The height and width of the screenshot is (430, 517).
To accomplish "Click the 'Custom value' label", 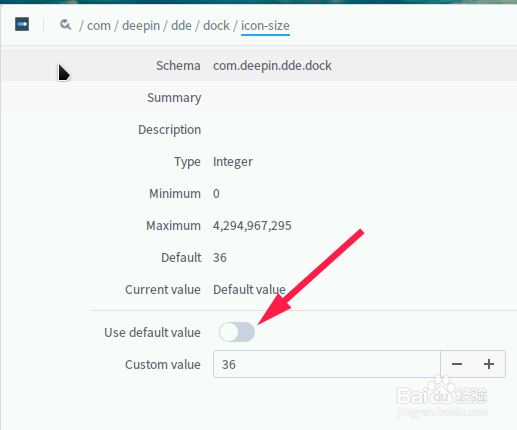I will pyautogui.click(x=163, y=365).
